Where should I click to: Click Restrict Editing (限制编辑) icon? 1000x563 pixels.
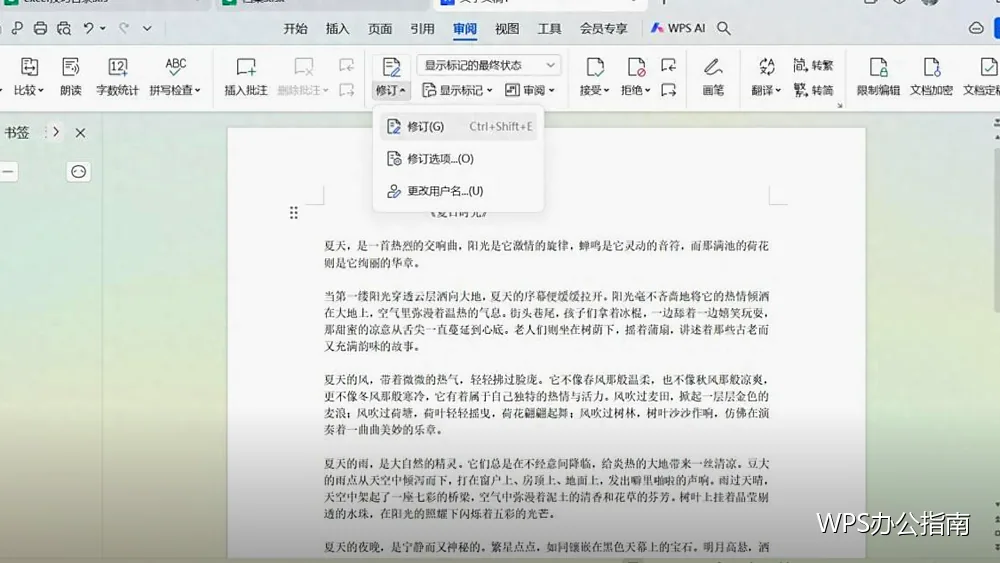click(x=878, y=67)
